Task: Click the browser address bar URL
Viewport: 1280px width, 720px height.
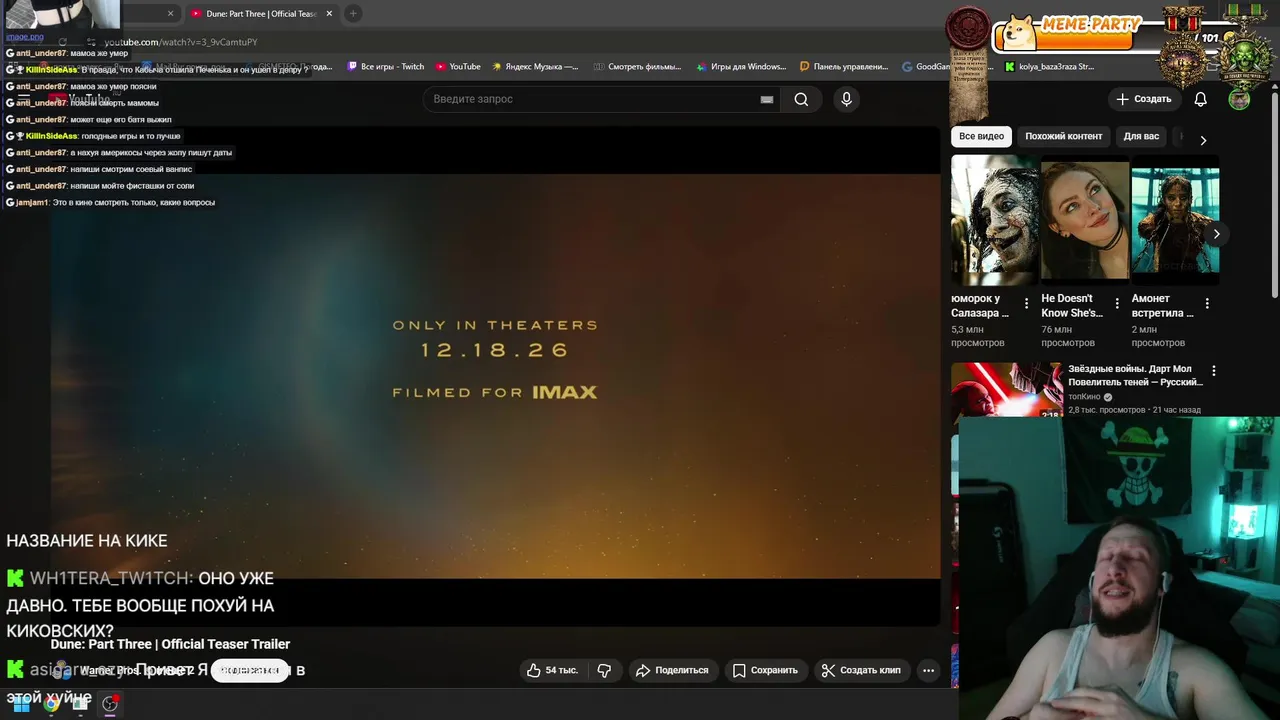Action: point(181,42)
